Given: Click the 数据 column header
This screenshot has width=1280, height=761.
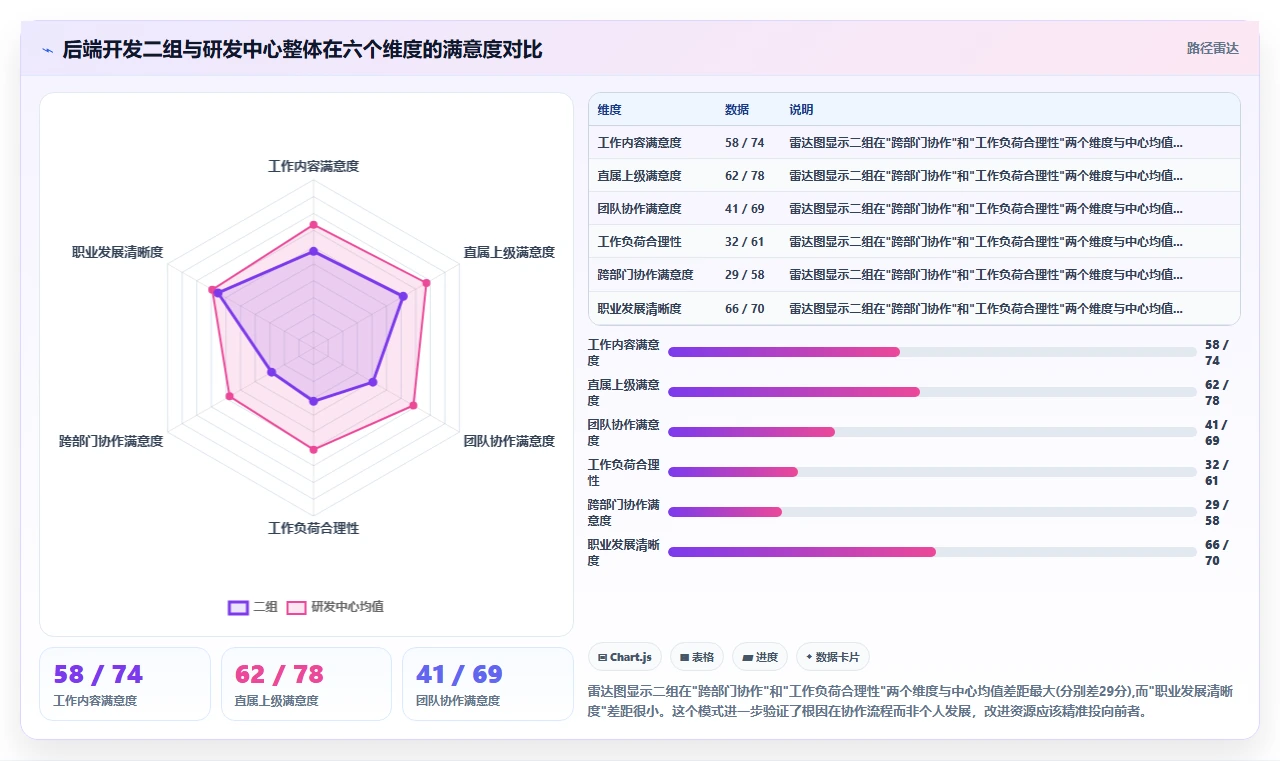Looking at the screenshot, I should pos(736,109).
